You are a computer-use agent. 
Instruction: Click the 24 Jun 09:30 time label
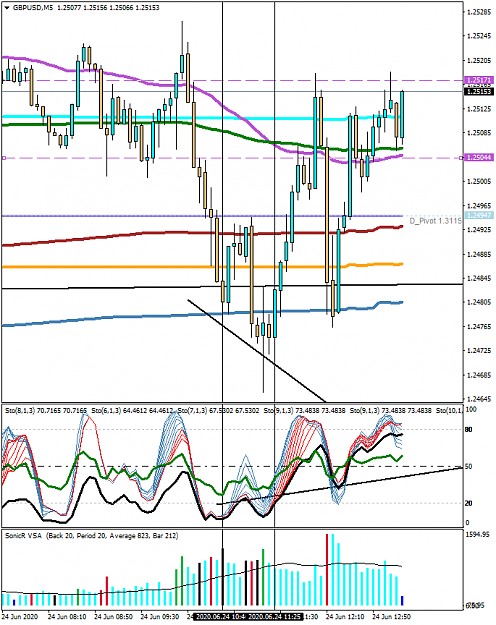click(x=160, y=617)
